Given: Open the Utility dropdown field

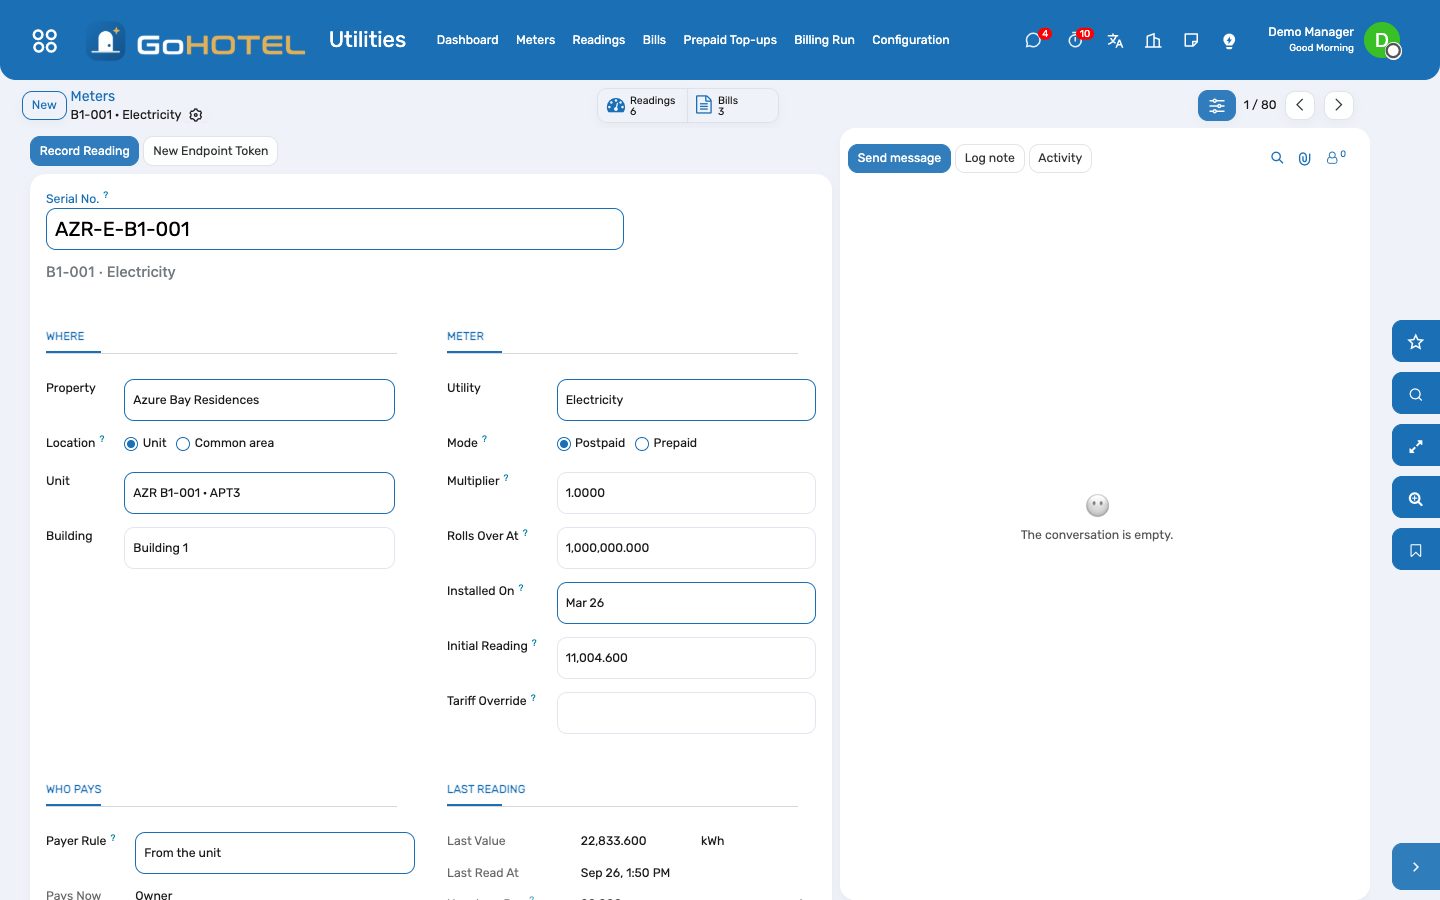Looking at the screenshot, I should coord(686,400).
